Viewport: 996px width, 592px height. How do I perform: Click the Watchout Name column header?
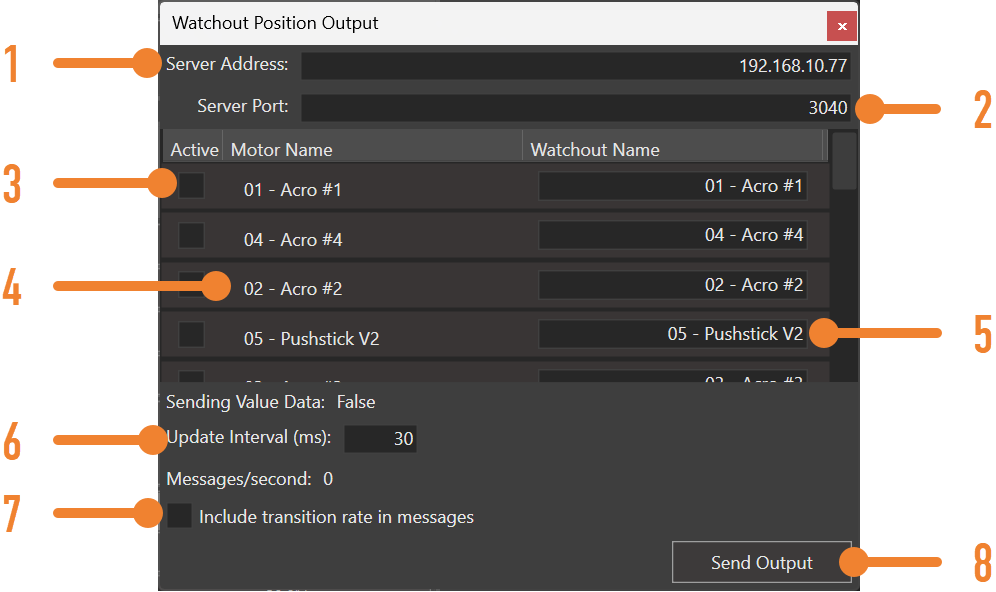595,149
